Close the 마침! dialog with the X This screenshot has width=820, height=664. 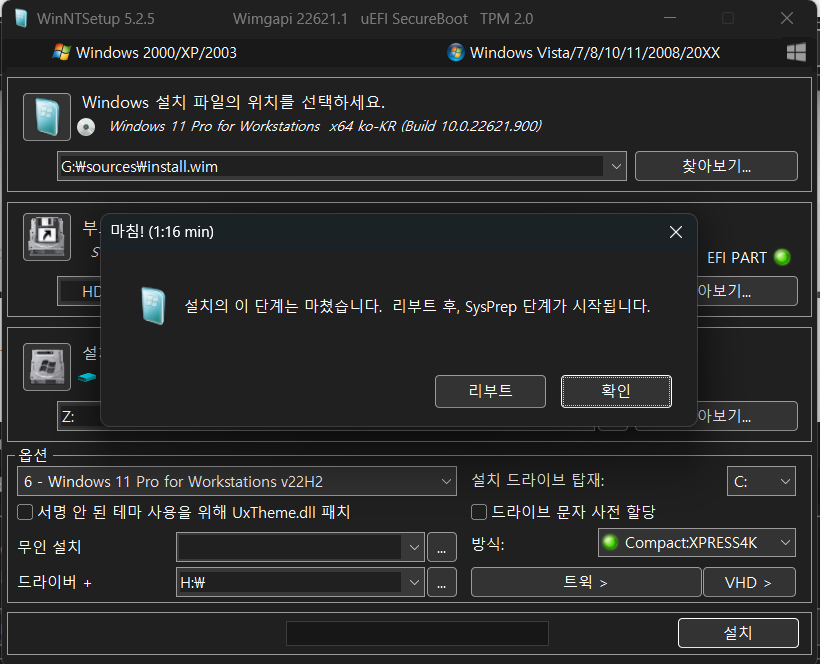click(676, 232)
